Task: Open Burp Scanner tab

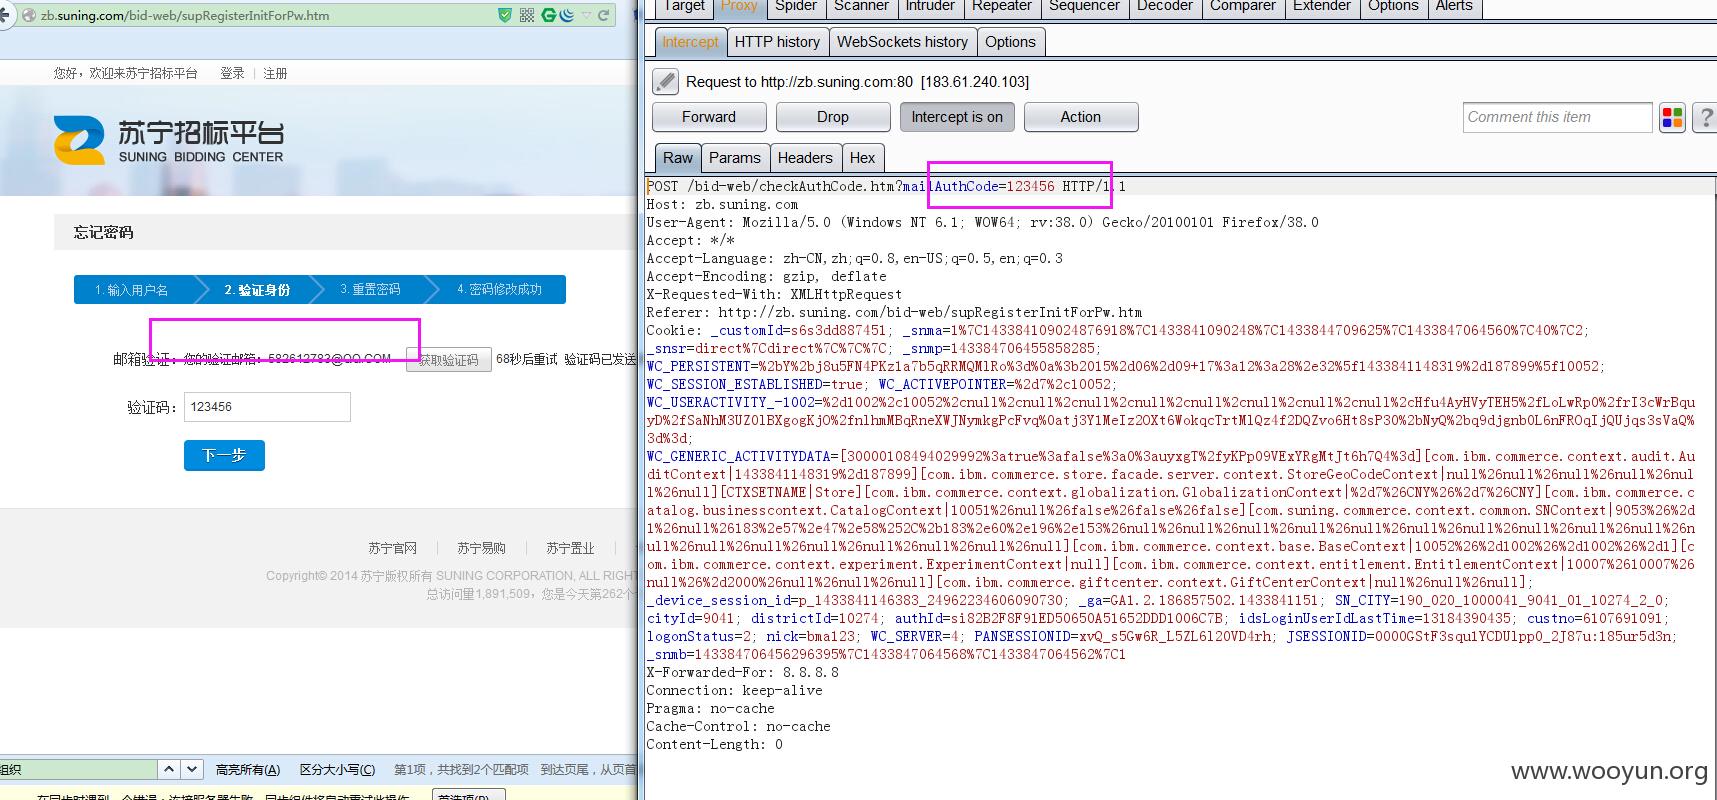Action: [x=861, y=7]
